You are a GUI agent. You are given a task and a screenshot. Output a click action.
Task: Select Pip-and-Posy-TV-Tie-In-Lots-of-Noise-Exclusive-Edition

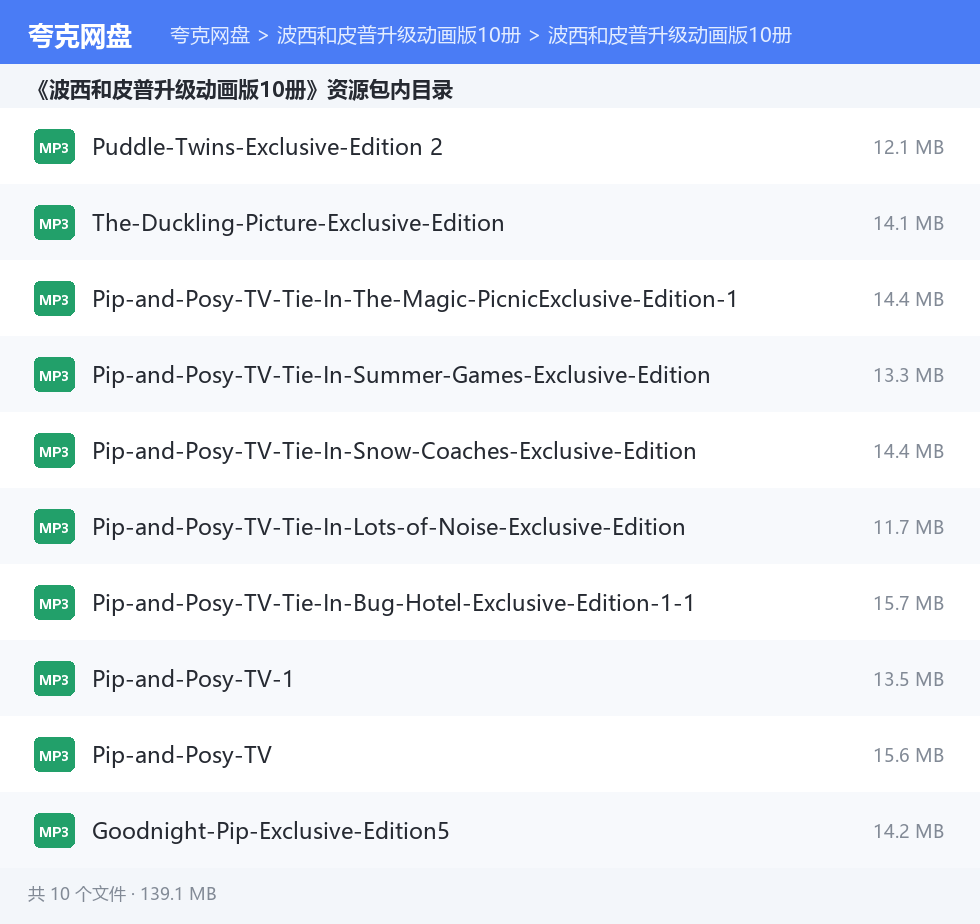click(x=389, y=527)
